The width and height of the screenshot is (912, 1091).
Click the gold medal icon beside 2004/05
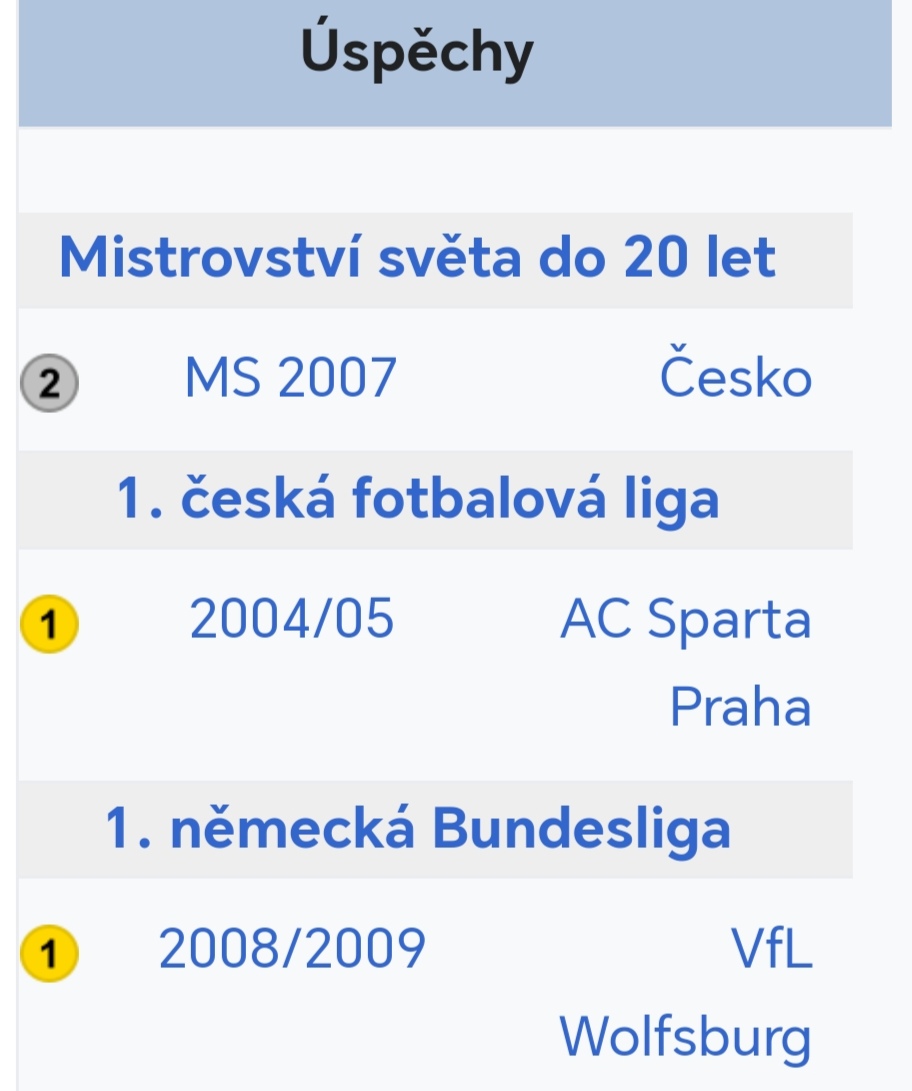(x=49, y=623)
